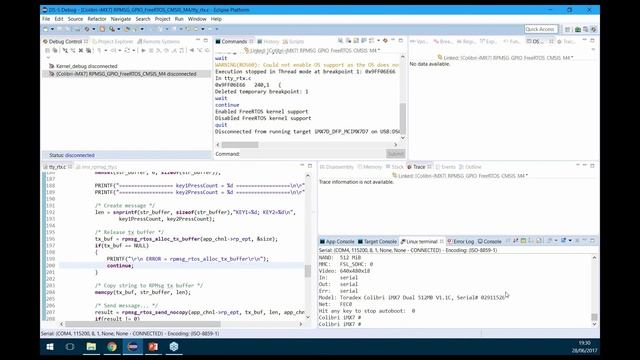Switch to the Scripts tab
The width and height of the screenshot is (640, 360).
point(293,42)
